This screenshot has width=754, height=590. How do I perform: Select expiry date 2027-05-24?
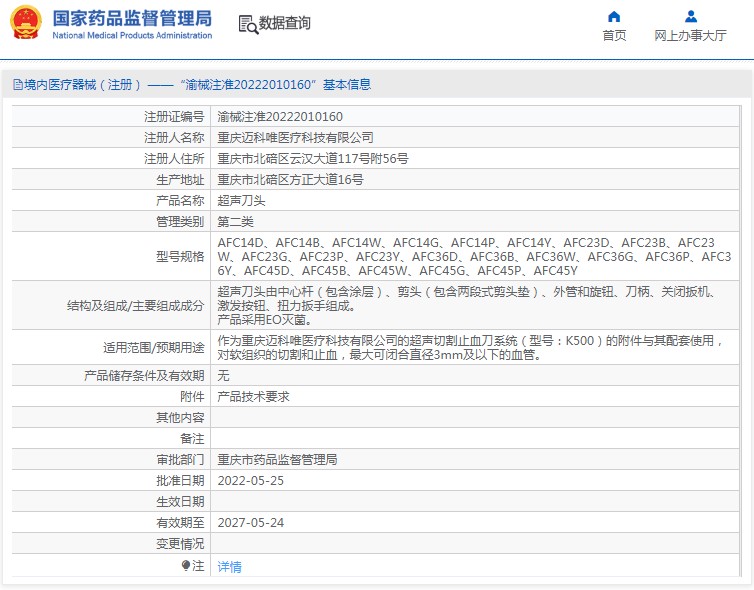[x=251, y=523]
